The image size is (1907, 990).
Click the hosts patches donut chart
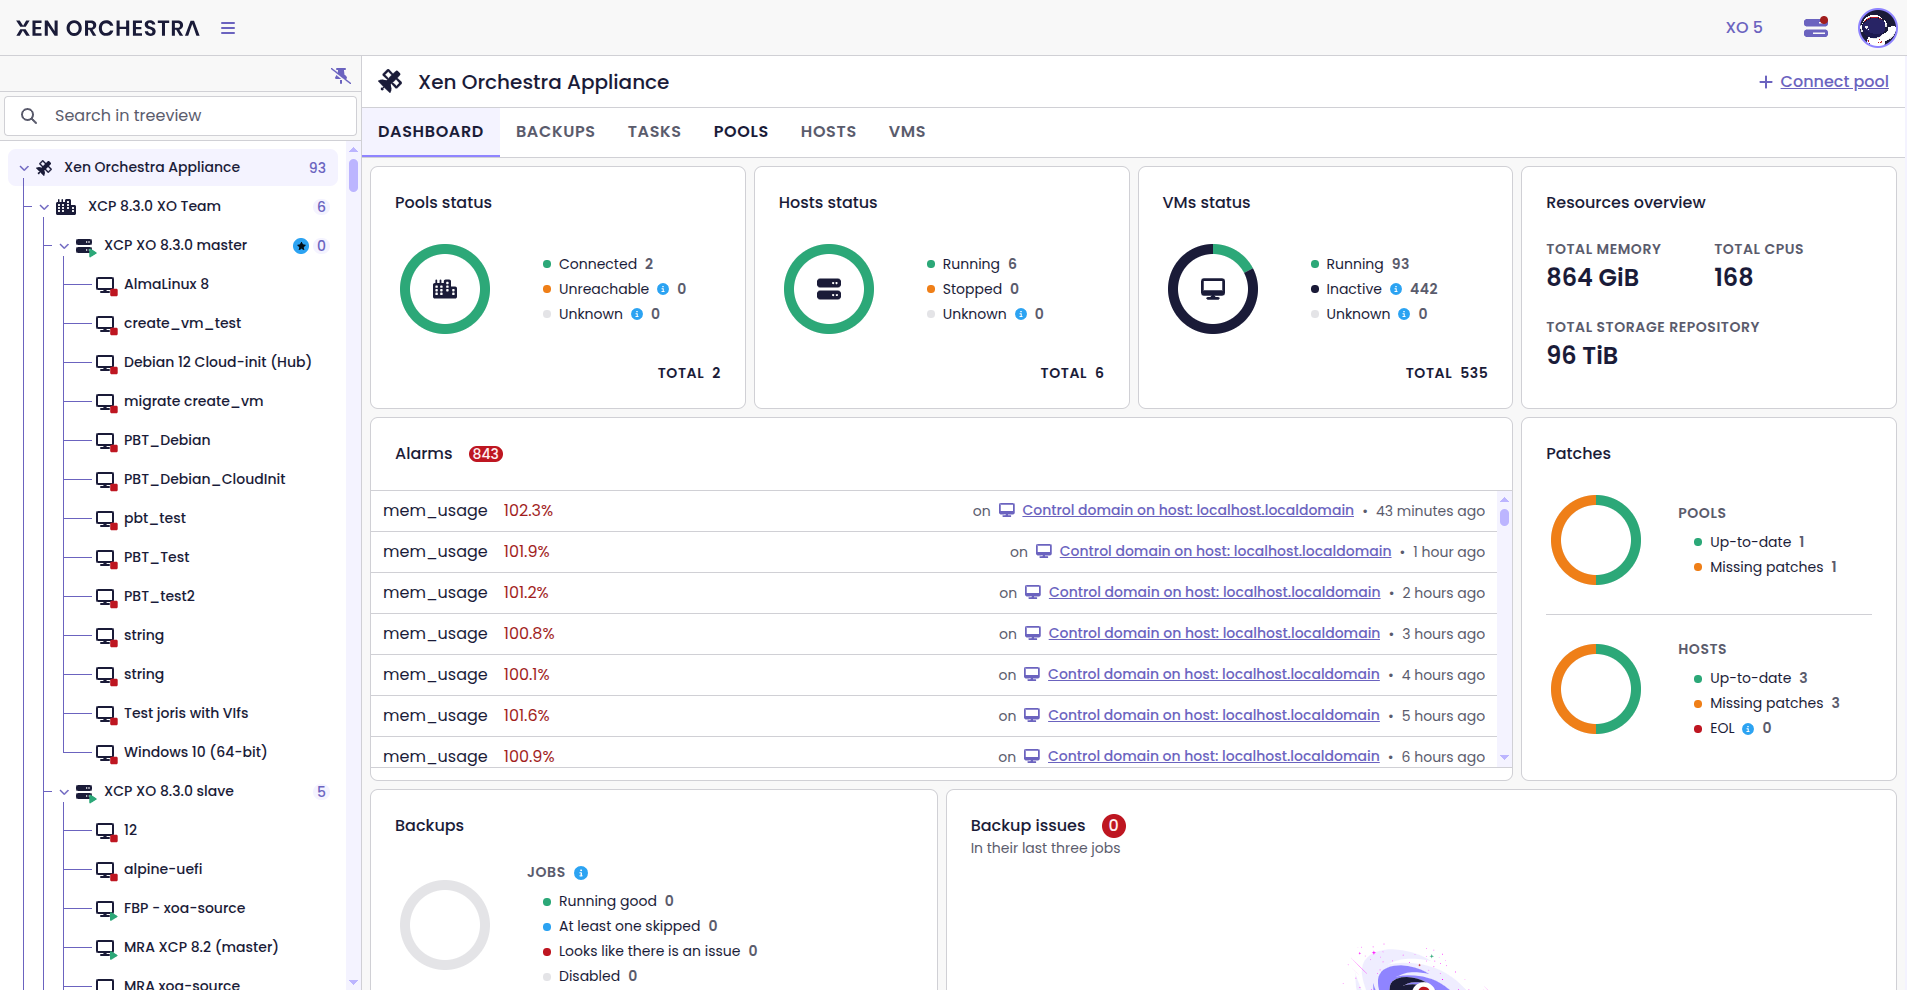(x=1596, y=689)
